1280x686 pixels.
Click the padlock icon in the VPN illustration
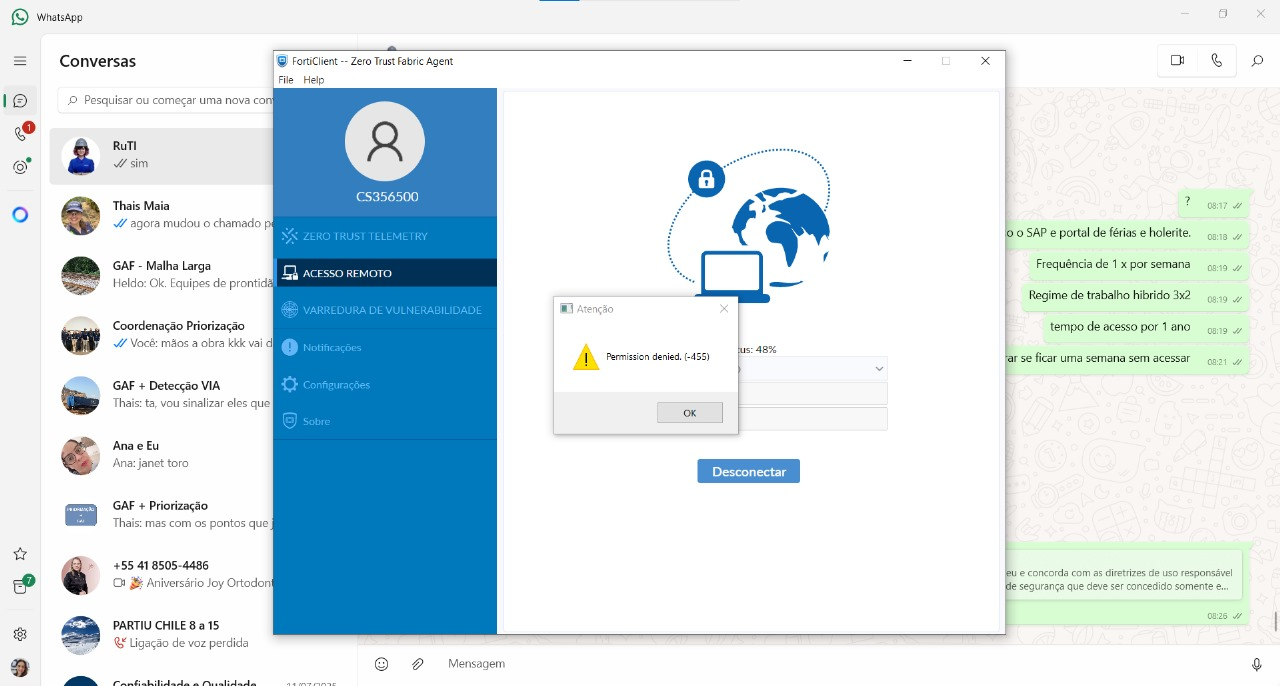coord(706,179)
